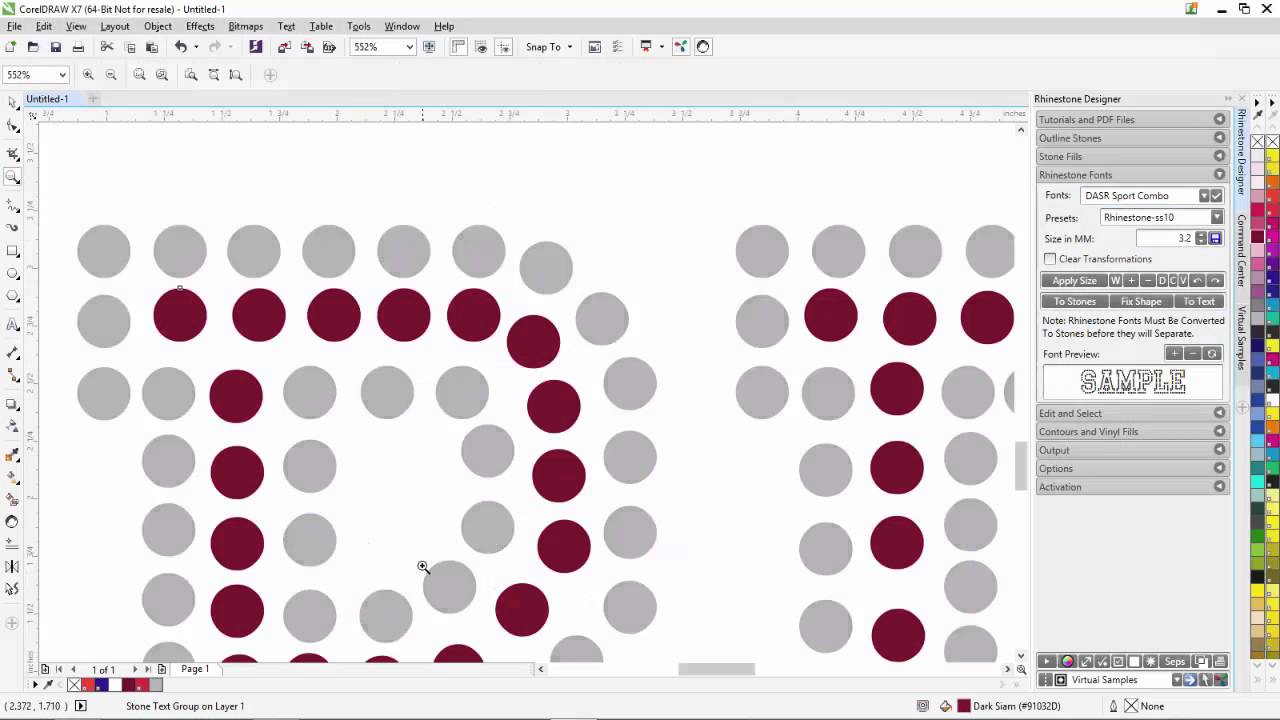Image resolution: width=1280 pixels, height=720 pixels.
Task: Open the Command Center docker tab
Action: click(x=1241, y=250)
